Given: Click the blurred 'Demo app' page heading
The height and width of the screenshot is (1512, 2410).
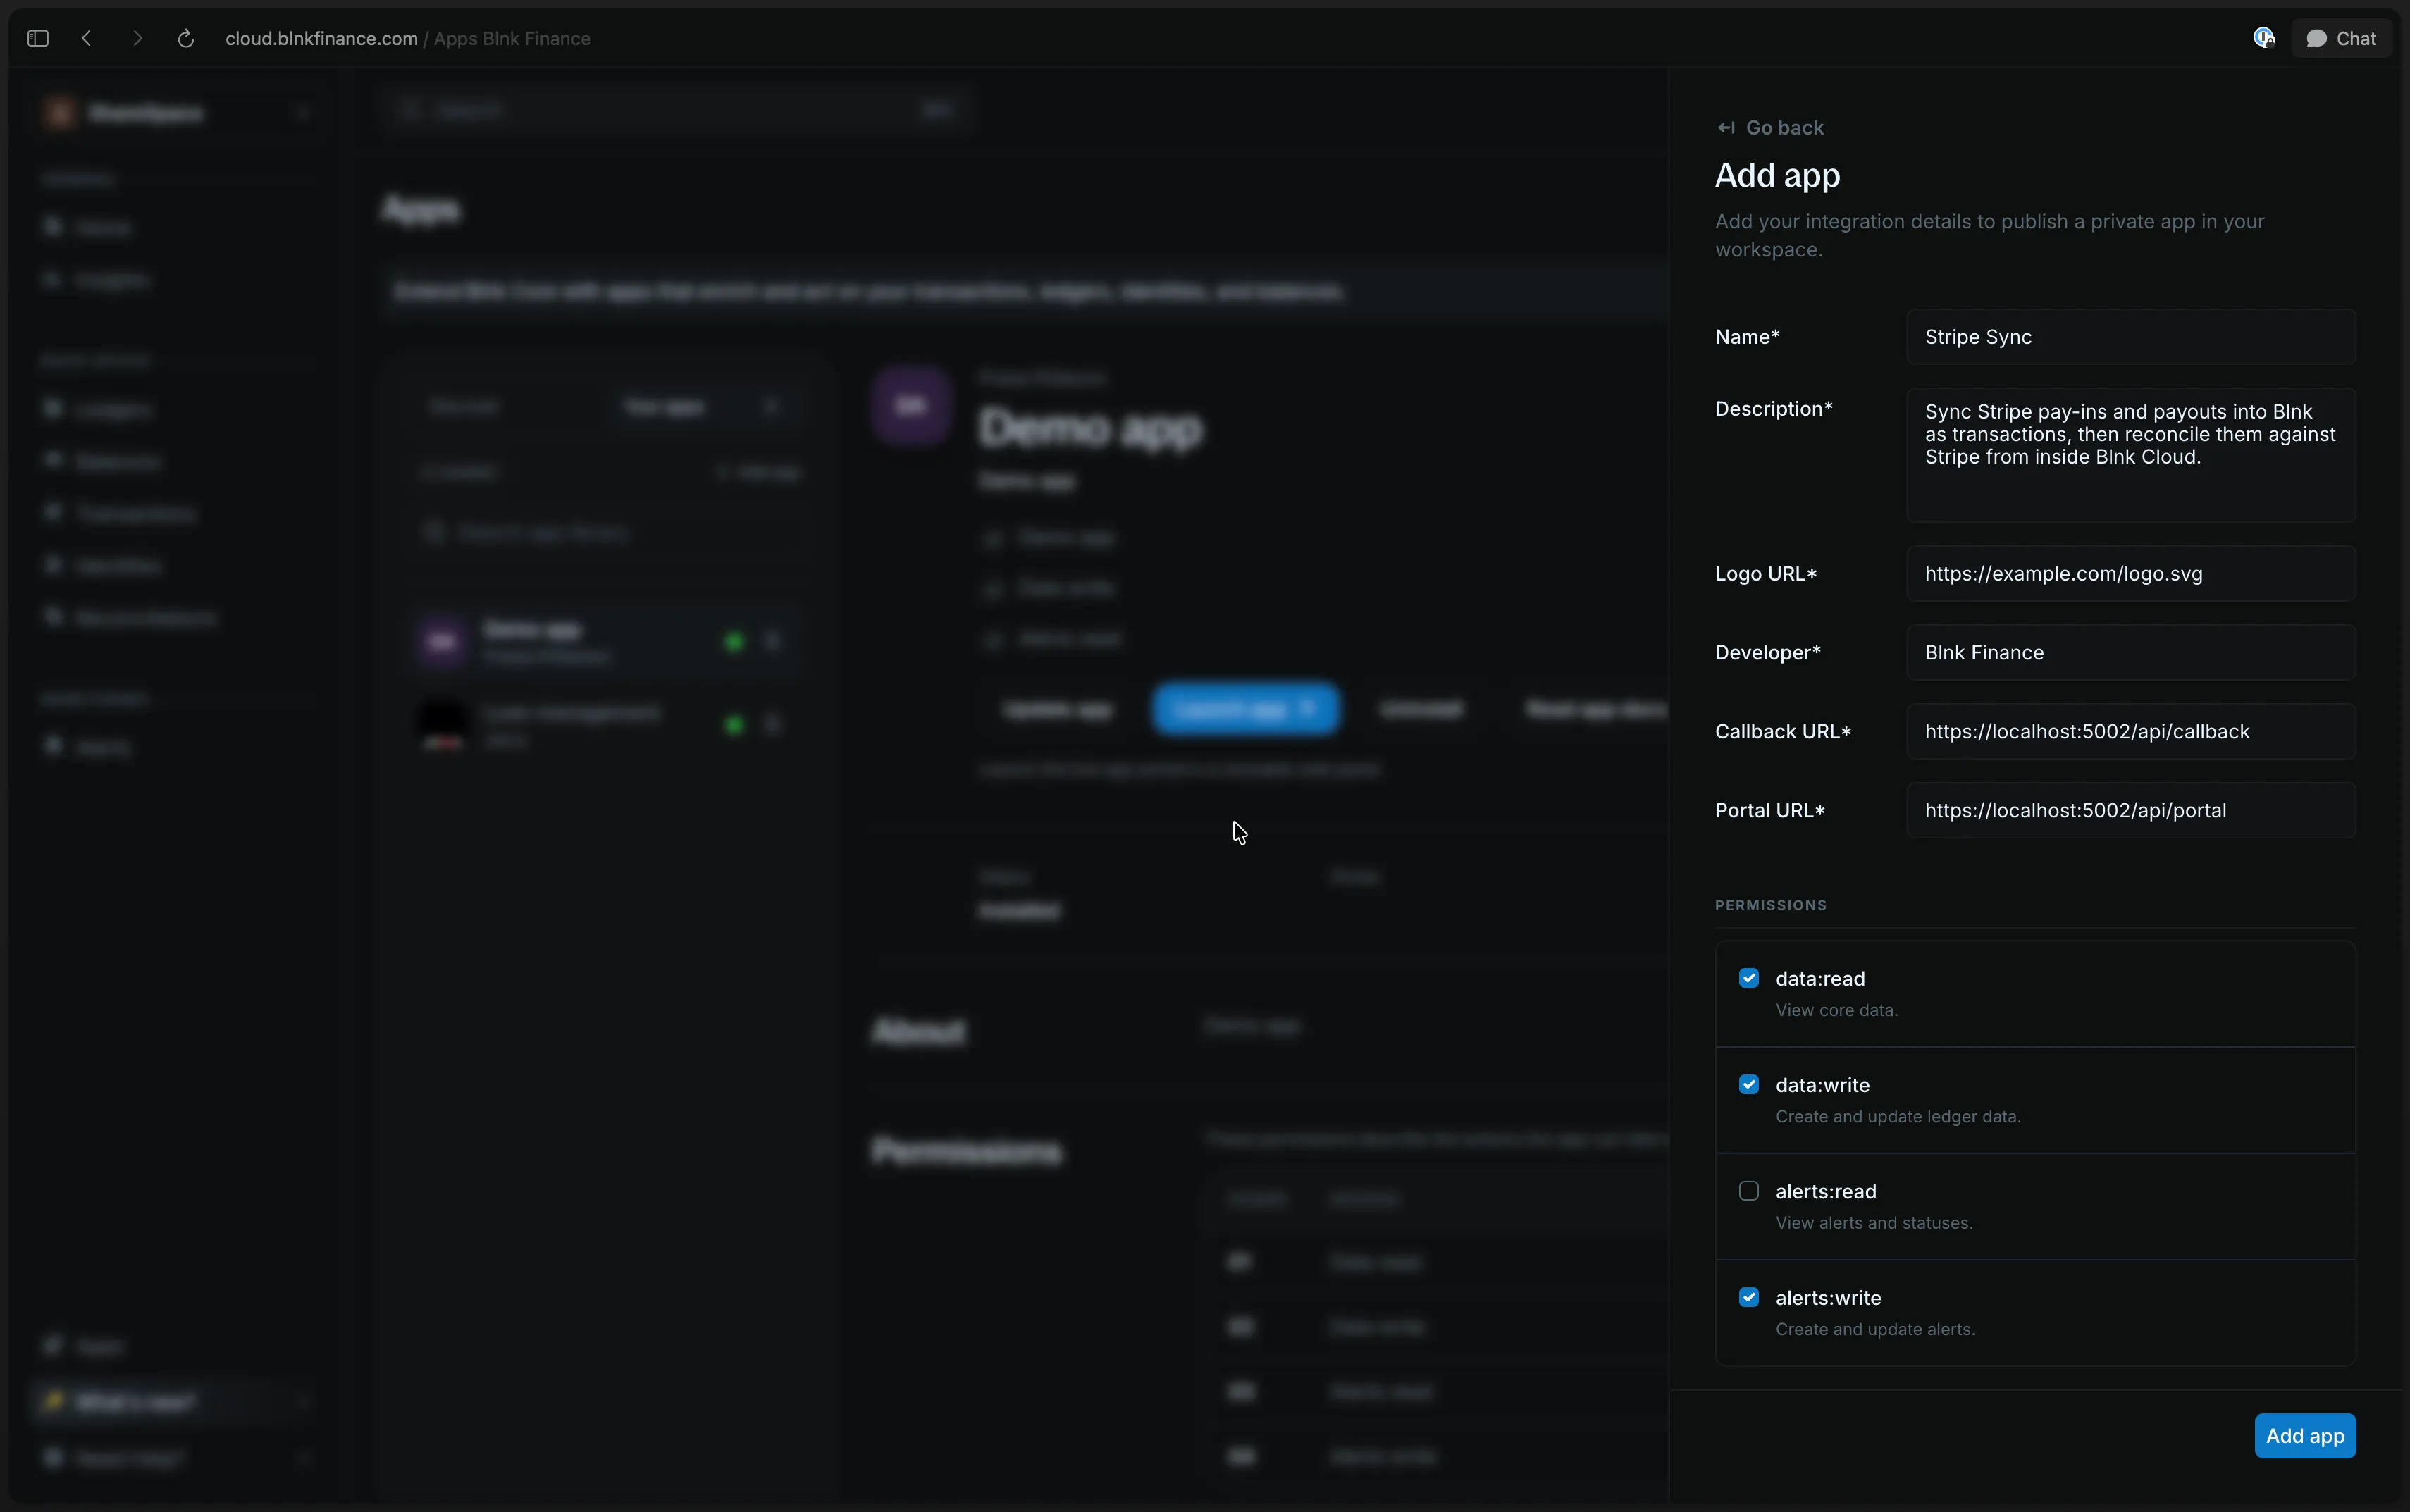Looking at the screenshot, I should pyautogui.click(x=1090, y=428).
